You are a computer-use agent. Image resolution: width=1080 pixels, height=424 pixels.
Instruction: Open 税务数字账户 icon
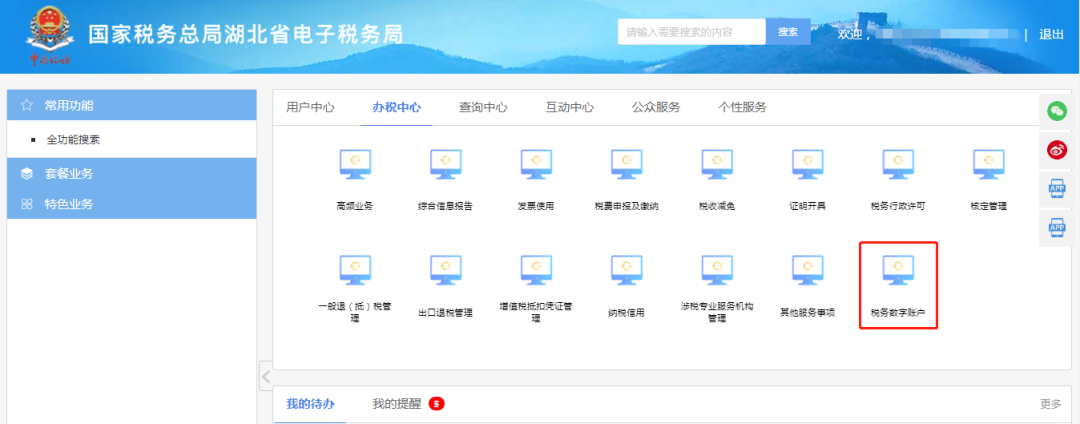pyautogui.click(x=897, y=268)
